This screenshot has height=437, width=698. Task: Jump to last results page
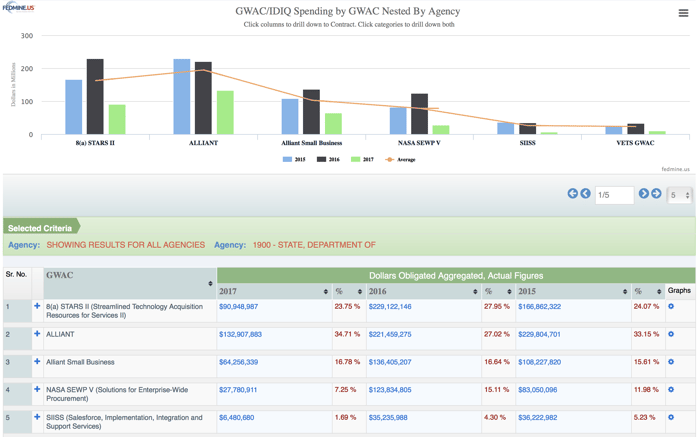coord(656,194)
